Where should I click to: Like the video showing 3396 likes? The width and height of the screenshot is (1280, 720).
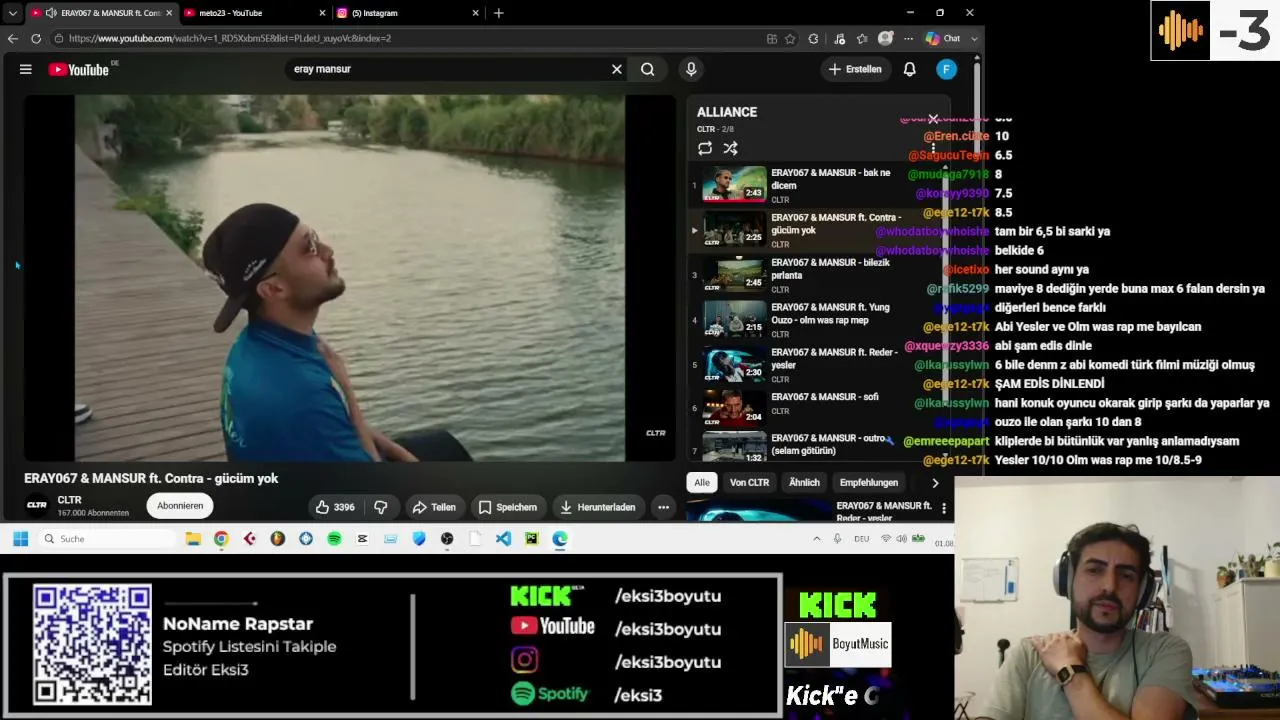pos(335,507)
